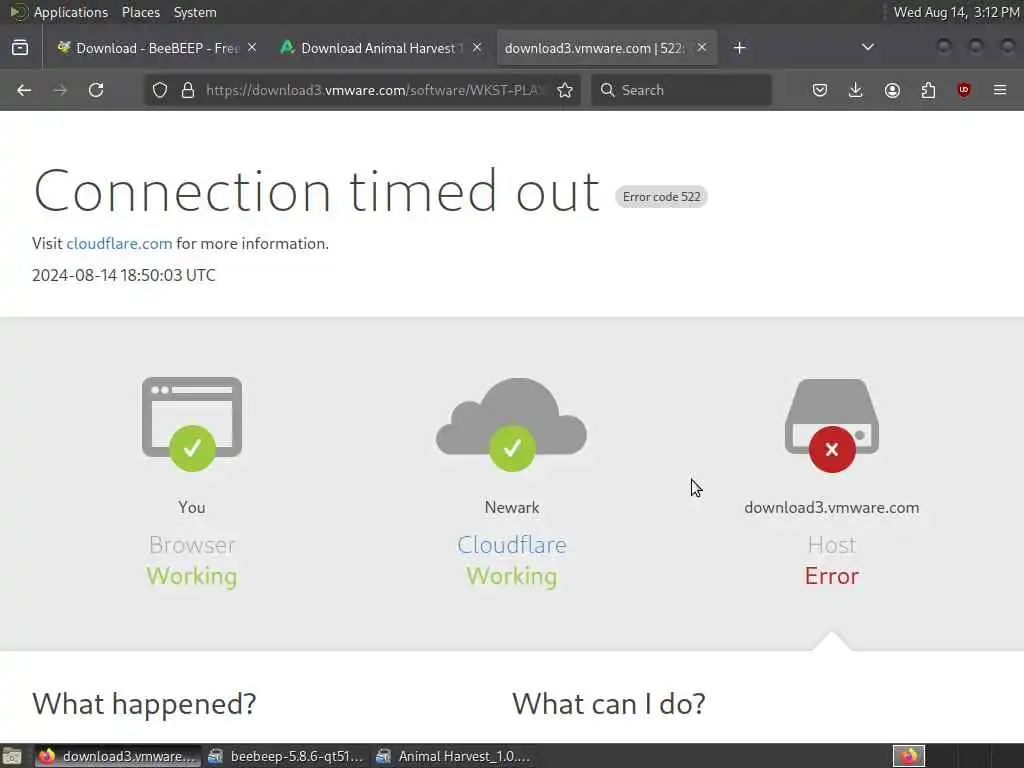Open the System menu
The width and height of the screenshot is (1024, 768).
tap(195, 12)
